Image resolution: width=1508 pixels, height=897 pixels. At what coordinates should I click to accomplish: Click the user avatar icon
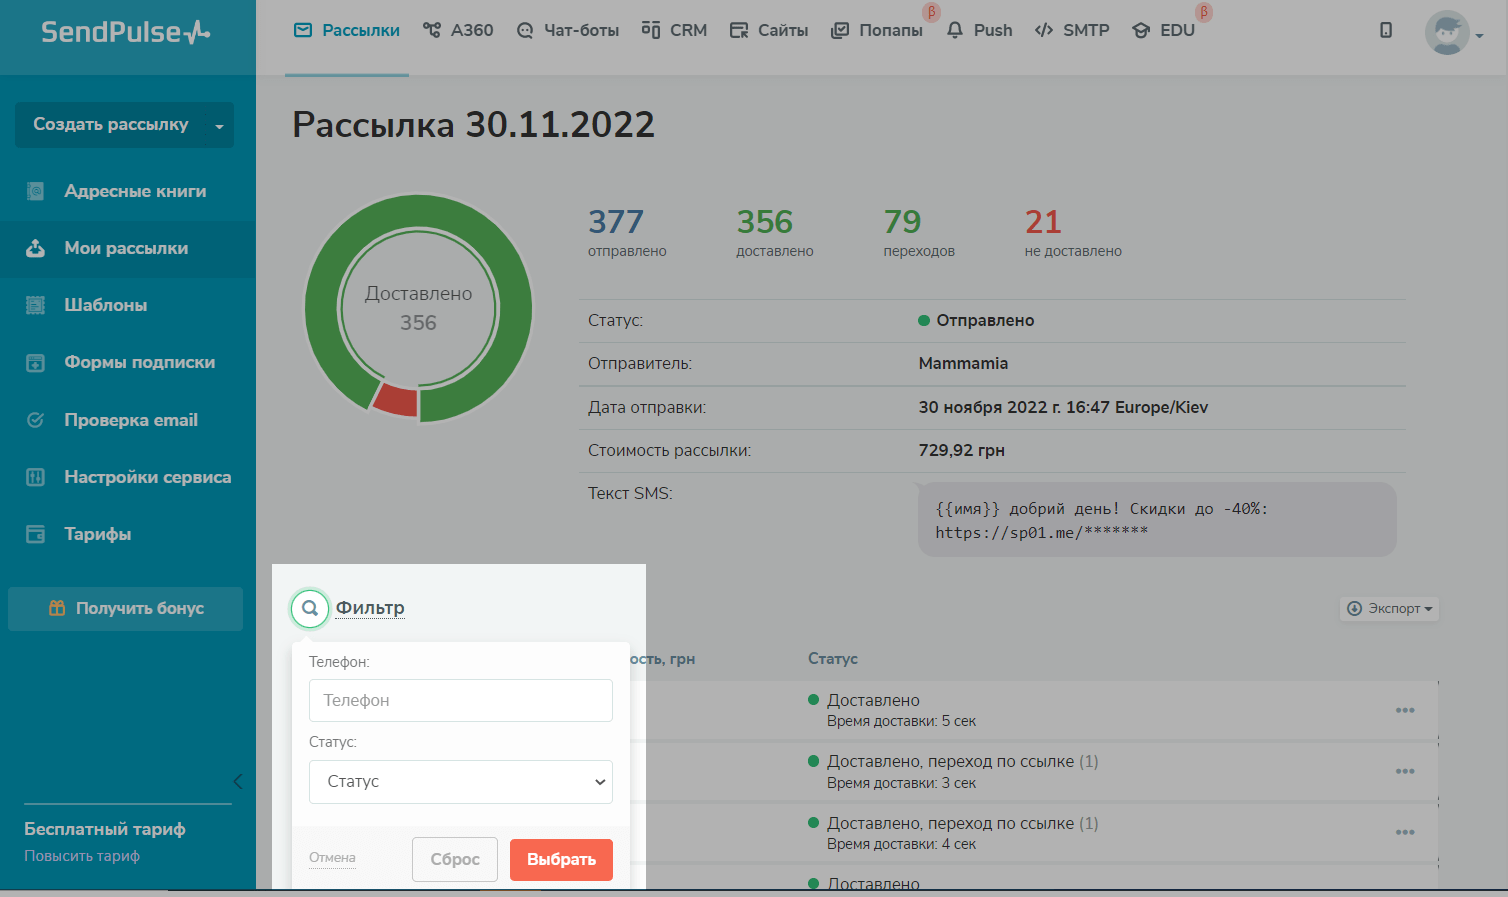(1446, 33)
